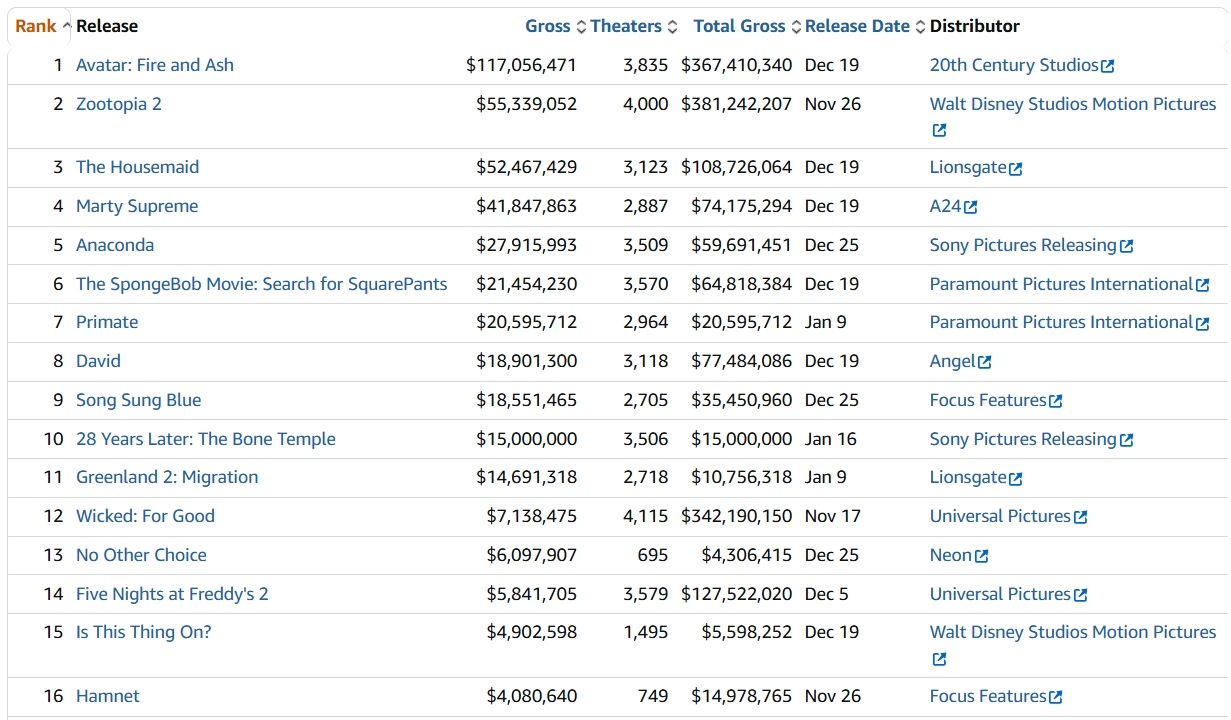This screenshot has height=720, width=1231.
Task: Sort by Total Gross column header
Action: point(740,26)
